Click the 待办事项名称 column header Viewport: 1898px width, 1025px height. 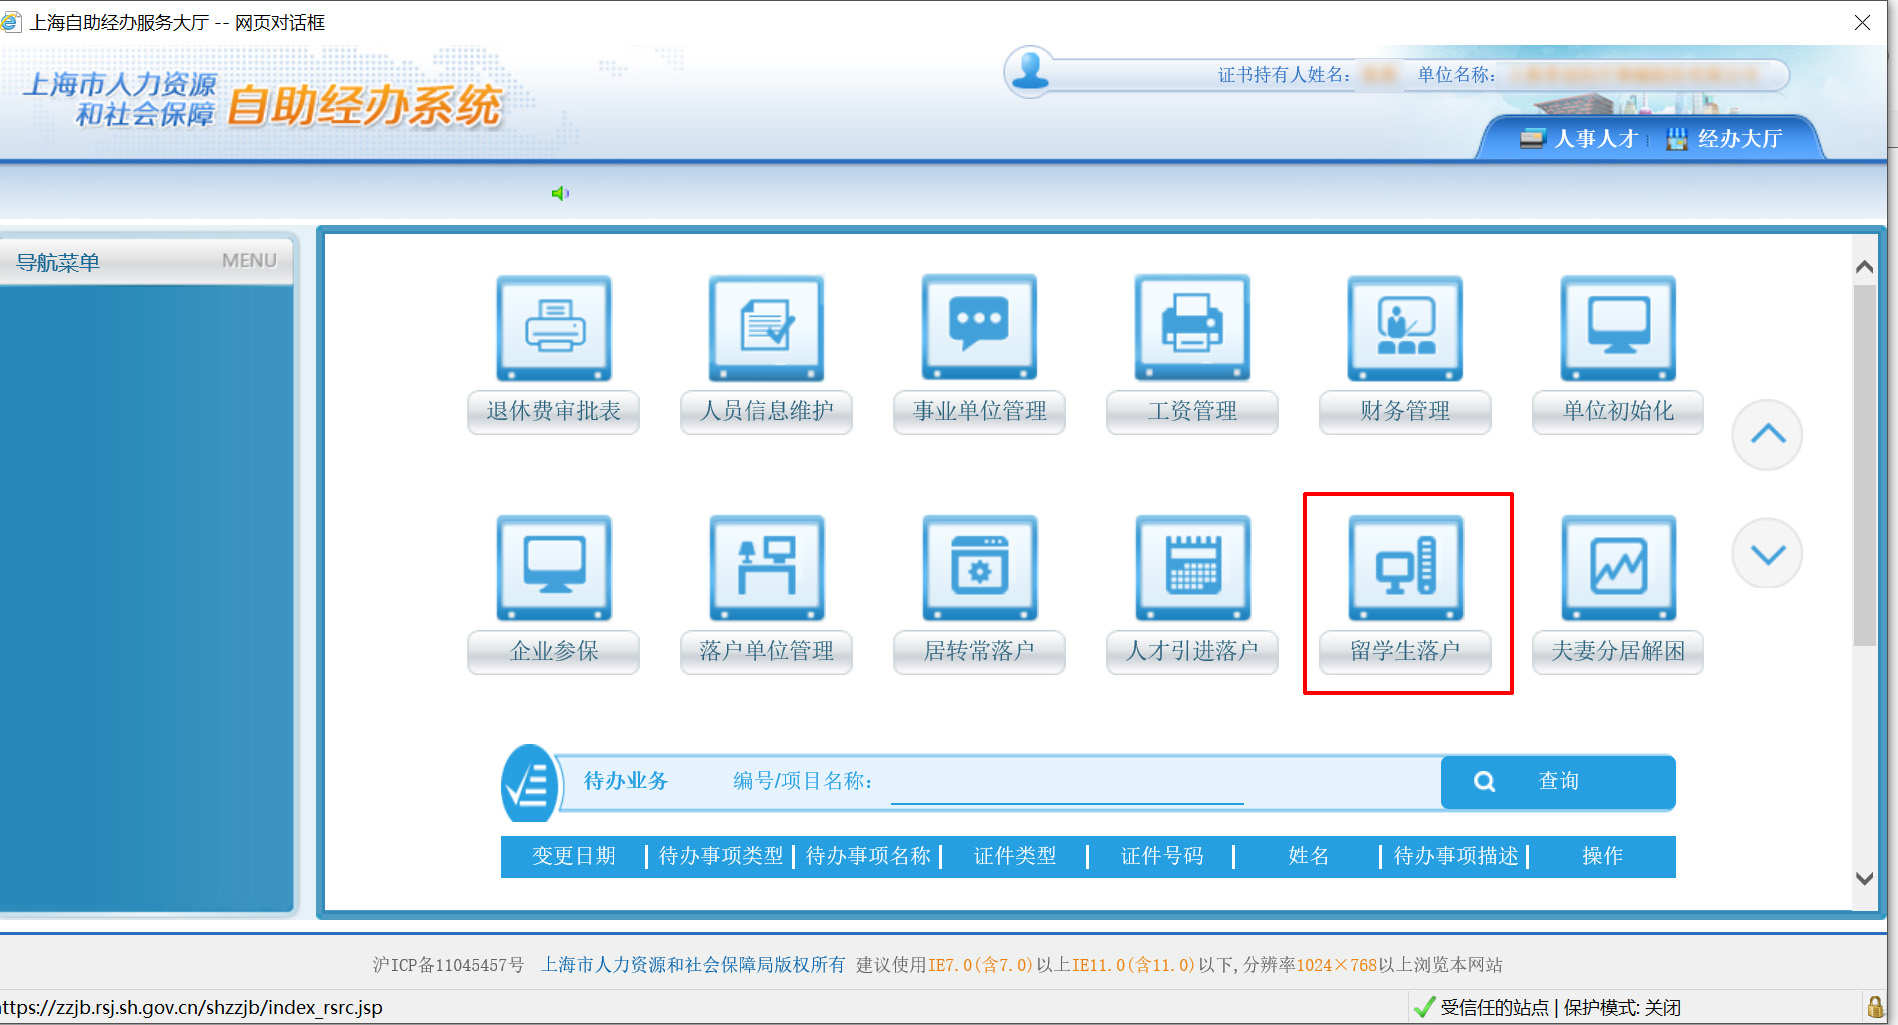pos(868,856)
